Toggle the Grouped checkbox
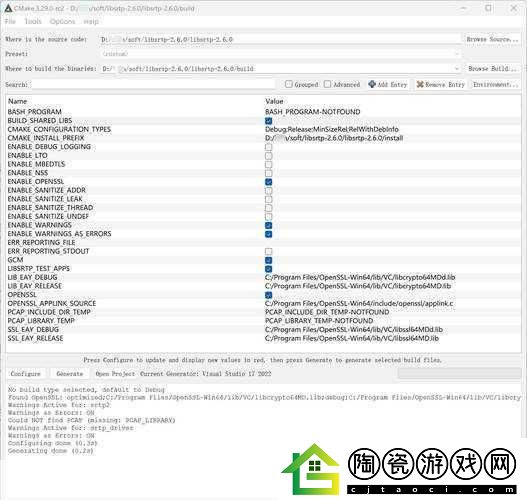This screenshot has height=500, width=527. pos(288,84)
